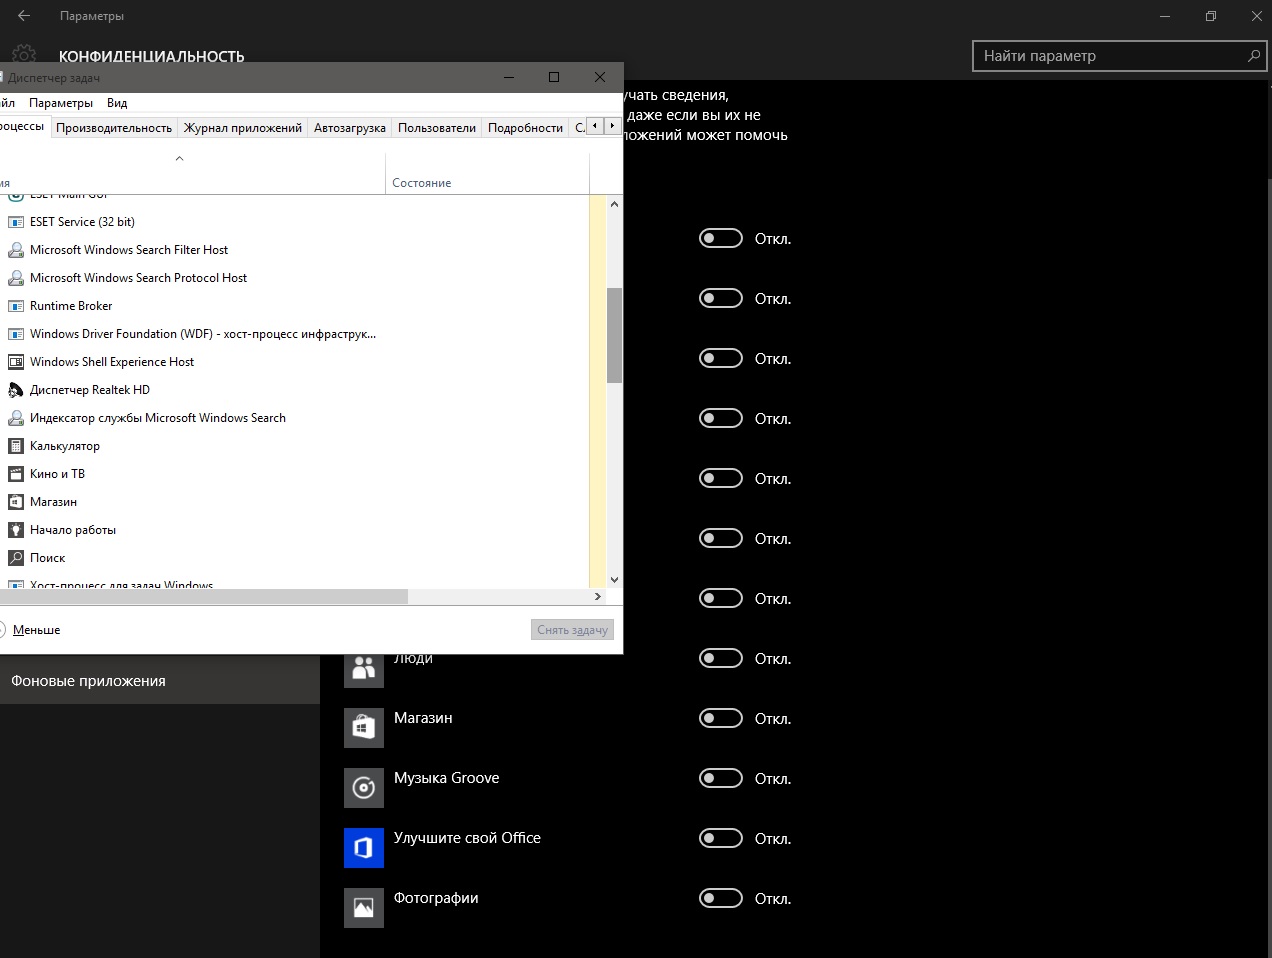Turn on background toggle for Магазин
The height and width of the screenshot is (958, 1272).
coord(721,718)
